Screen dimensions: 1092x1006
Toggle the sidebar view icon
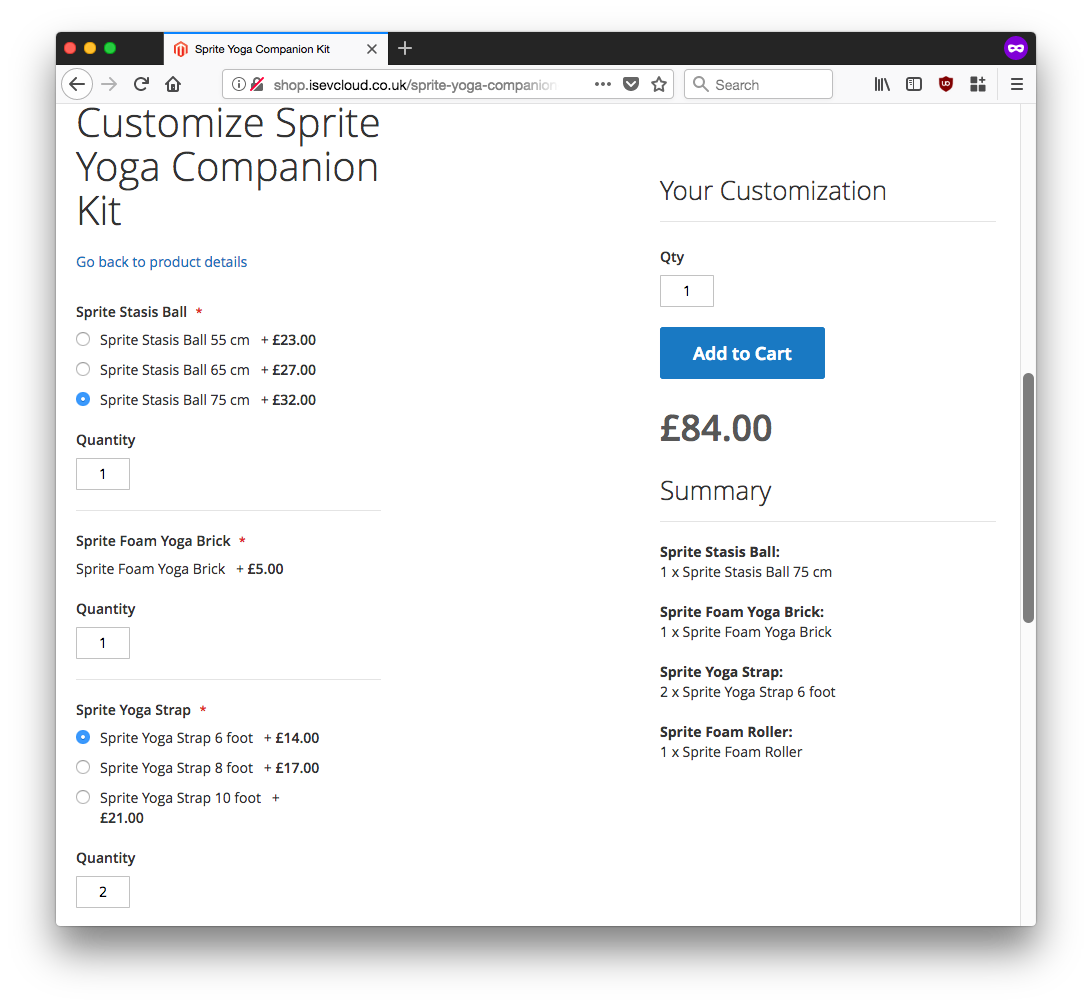[914, 85]
